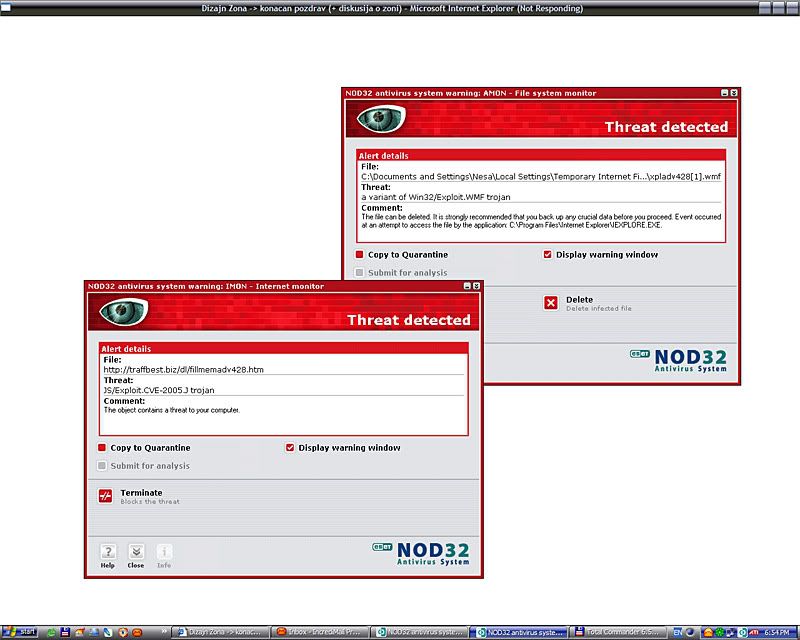Click the ESET NOD32 logo in the AMON window

679,360
